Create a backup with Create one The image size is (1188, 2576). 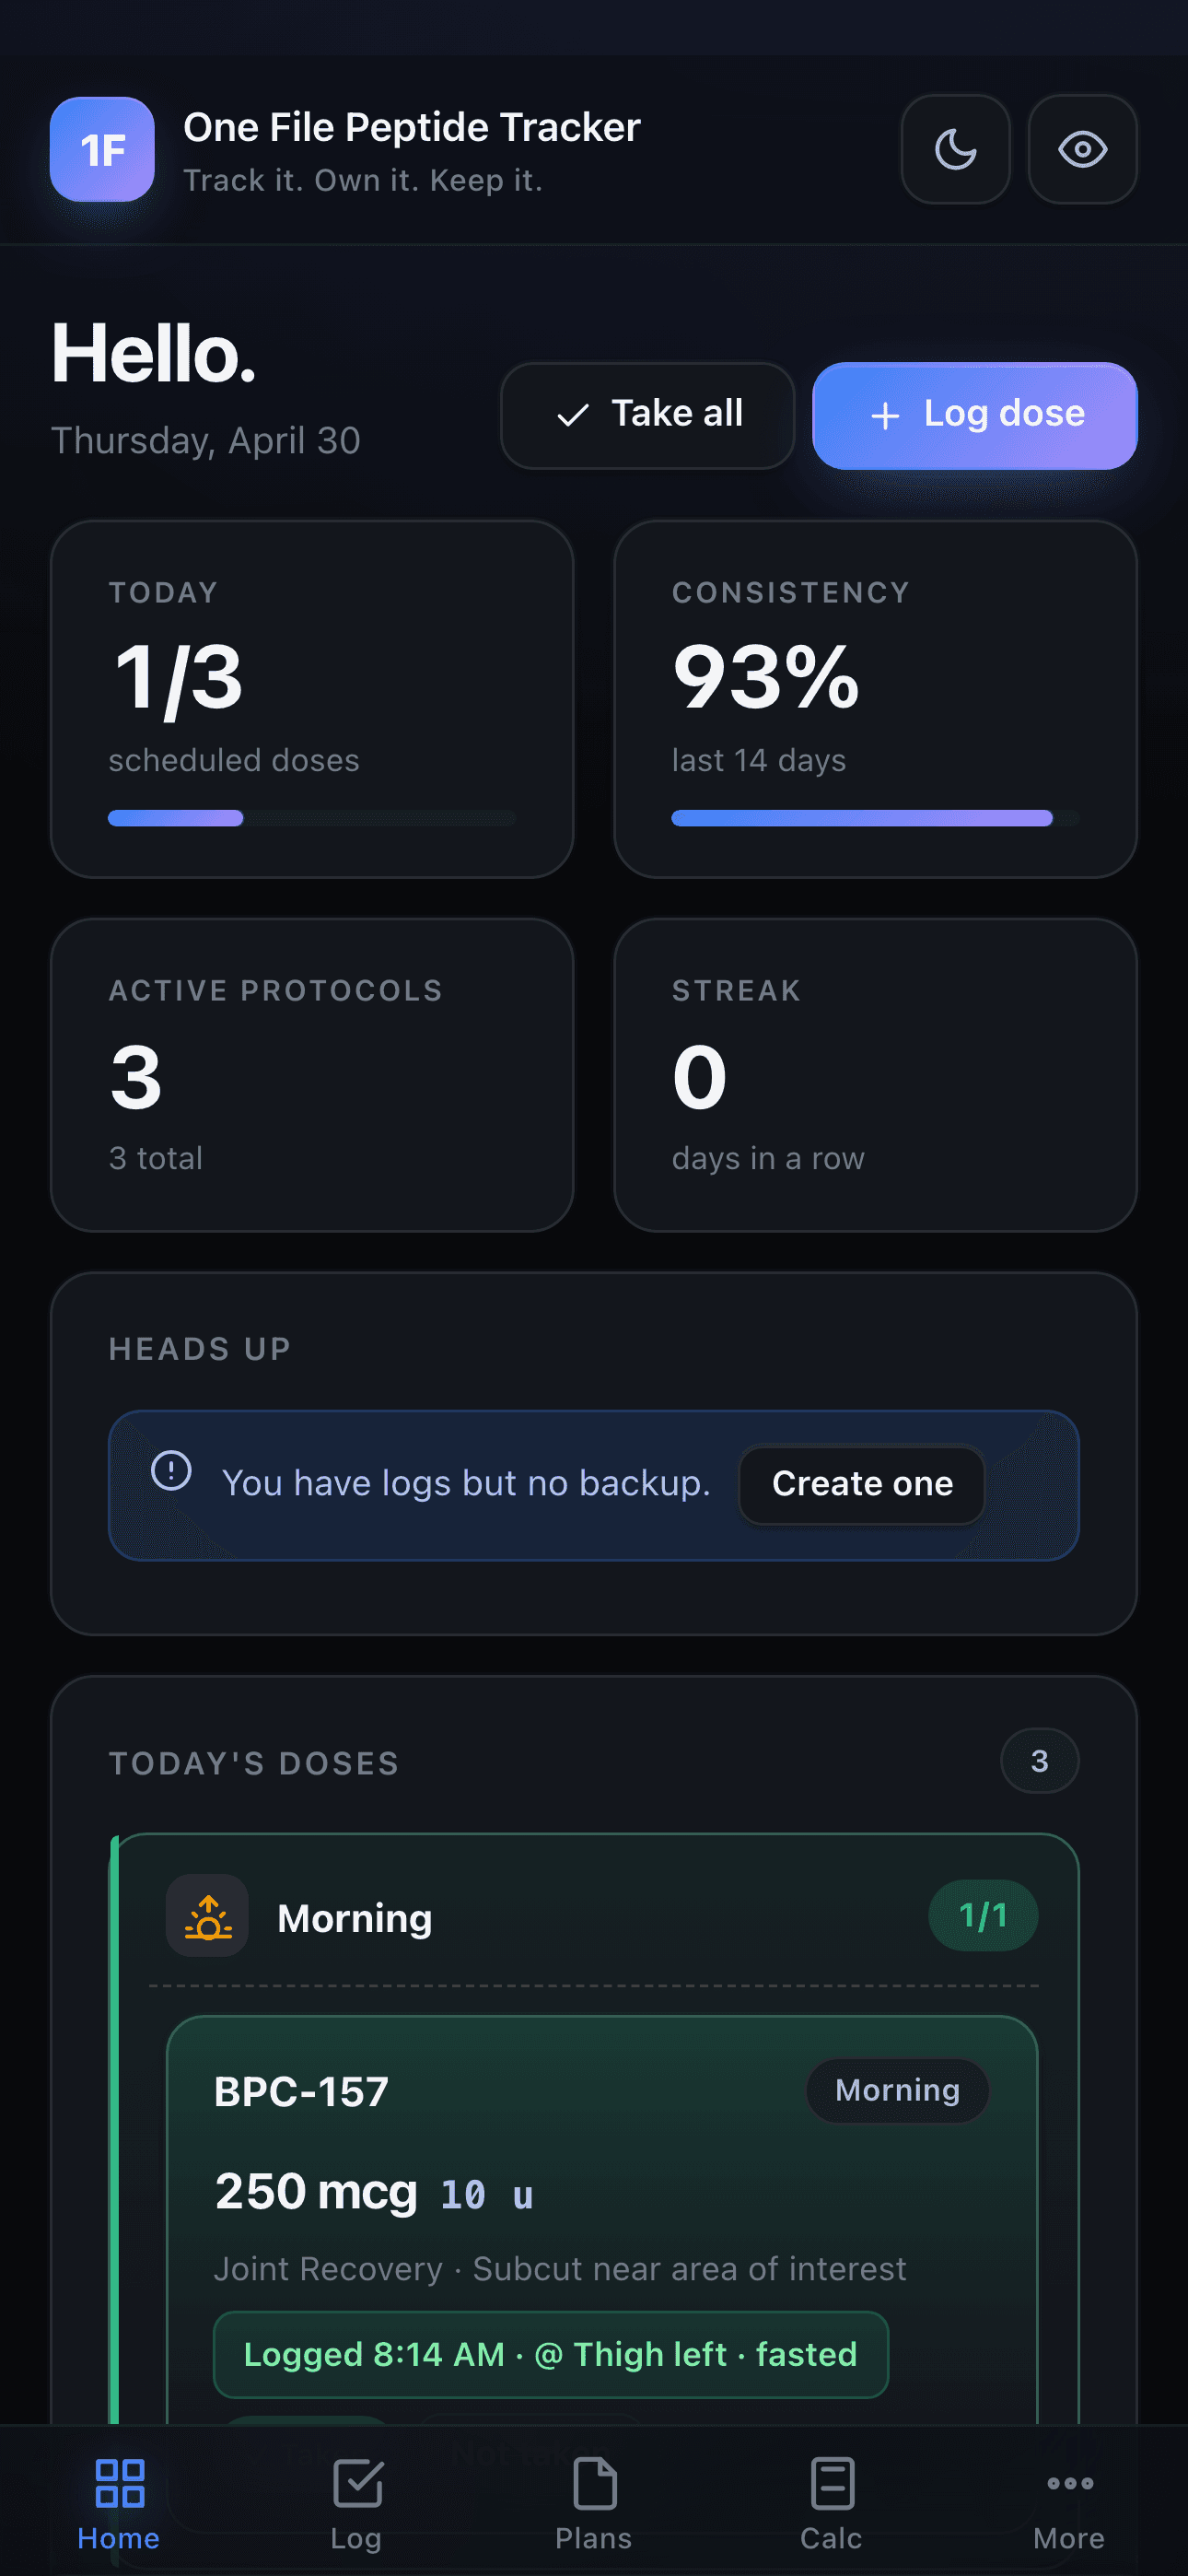coord(862,1484)
